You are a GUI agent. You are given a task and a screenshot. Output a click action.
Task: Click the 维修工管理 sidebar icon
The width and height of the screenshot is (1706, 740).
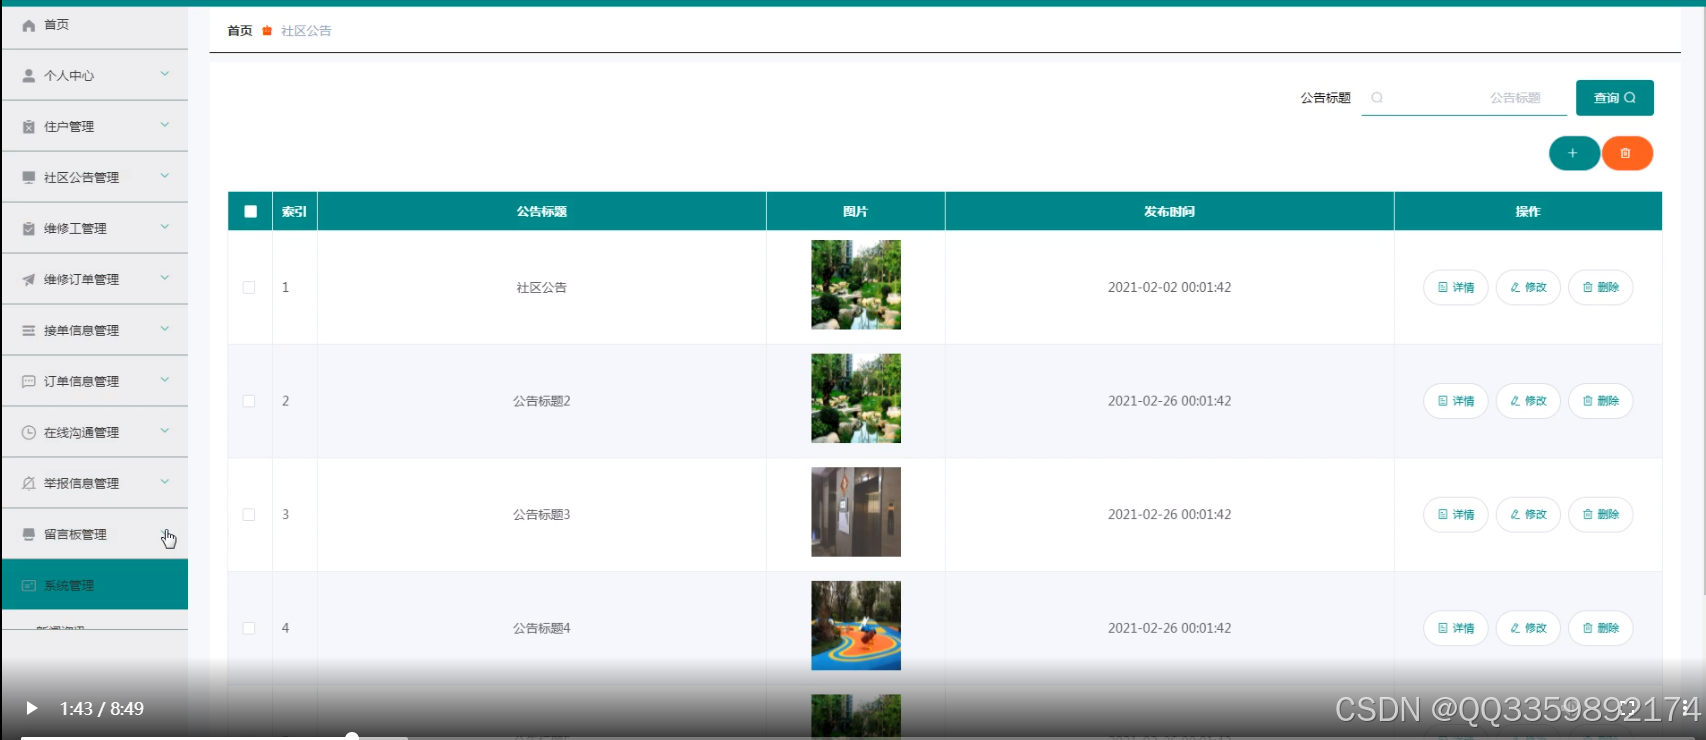29,229
